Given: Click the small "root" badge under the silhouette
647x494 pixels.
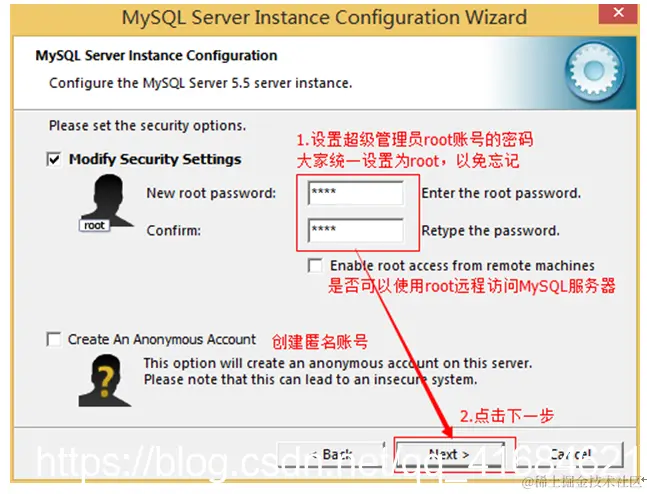Looking at the screenshot, I should coord(94,225).
